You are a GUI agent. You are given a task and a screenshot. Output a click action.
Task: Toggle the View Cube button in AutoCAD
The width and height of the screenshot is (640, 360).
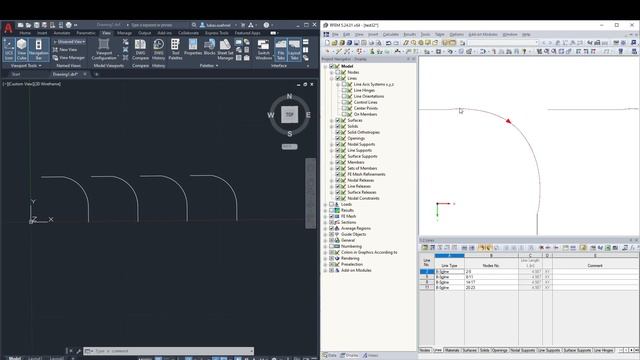[22, 49]
